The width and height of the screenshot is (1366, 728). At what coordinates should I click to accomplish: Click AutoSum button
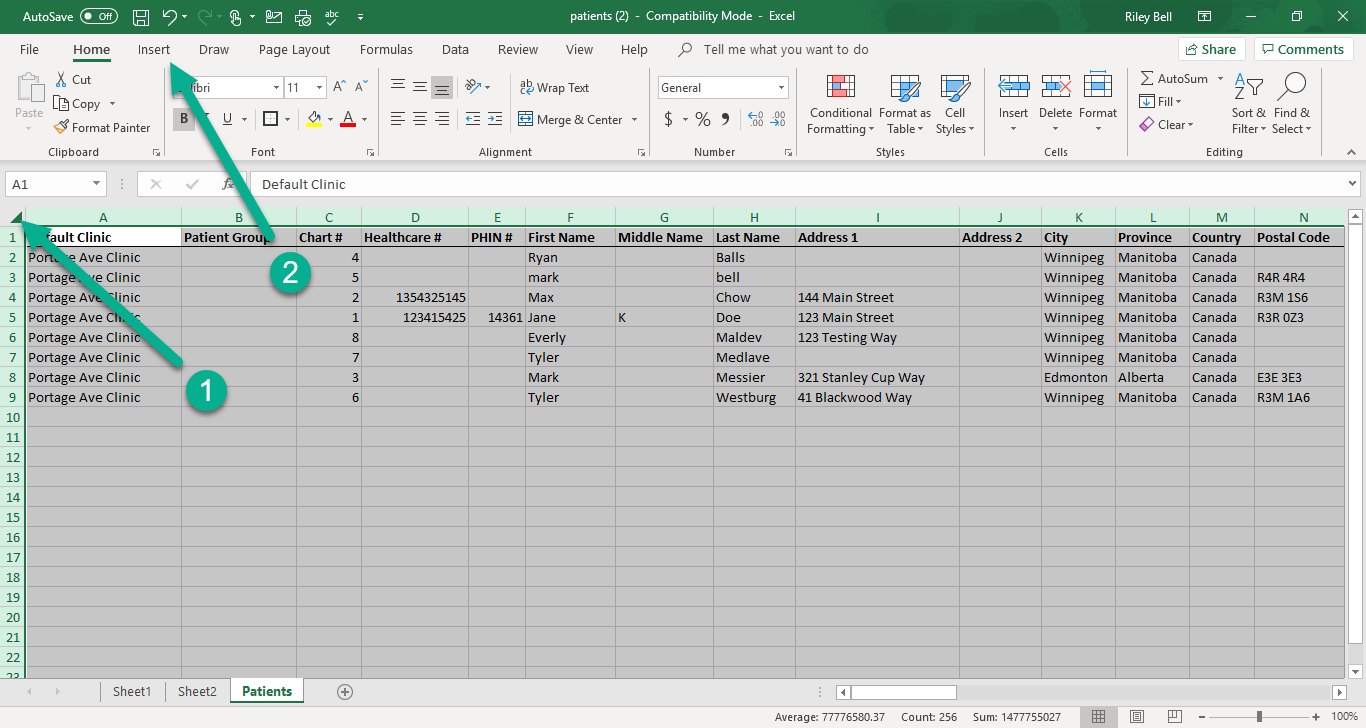tap(1174, 78)
